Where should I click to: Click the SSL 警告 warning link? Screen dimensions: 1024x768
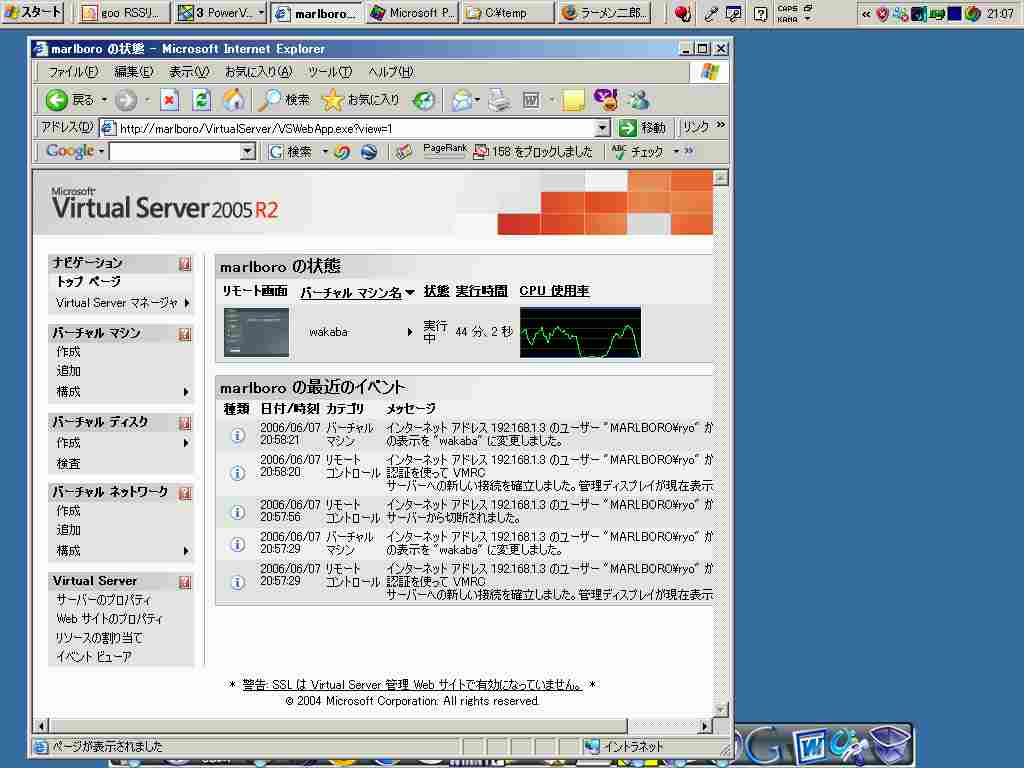coord(411,684)
